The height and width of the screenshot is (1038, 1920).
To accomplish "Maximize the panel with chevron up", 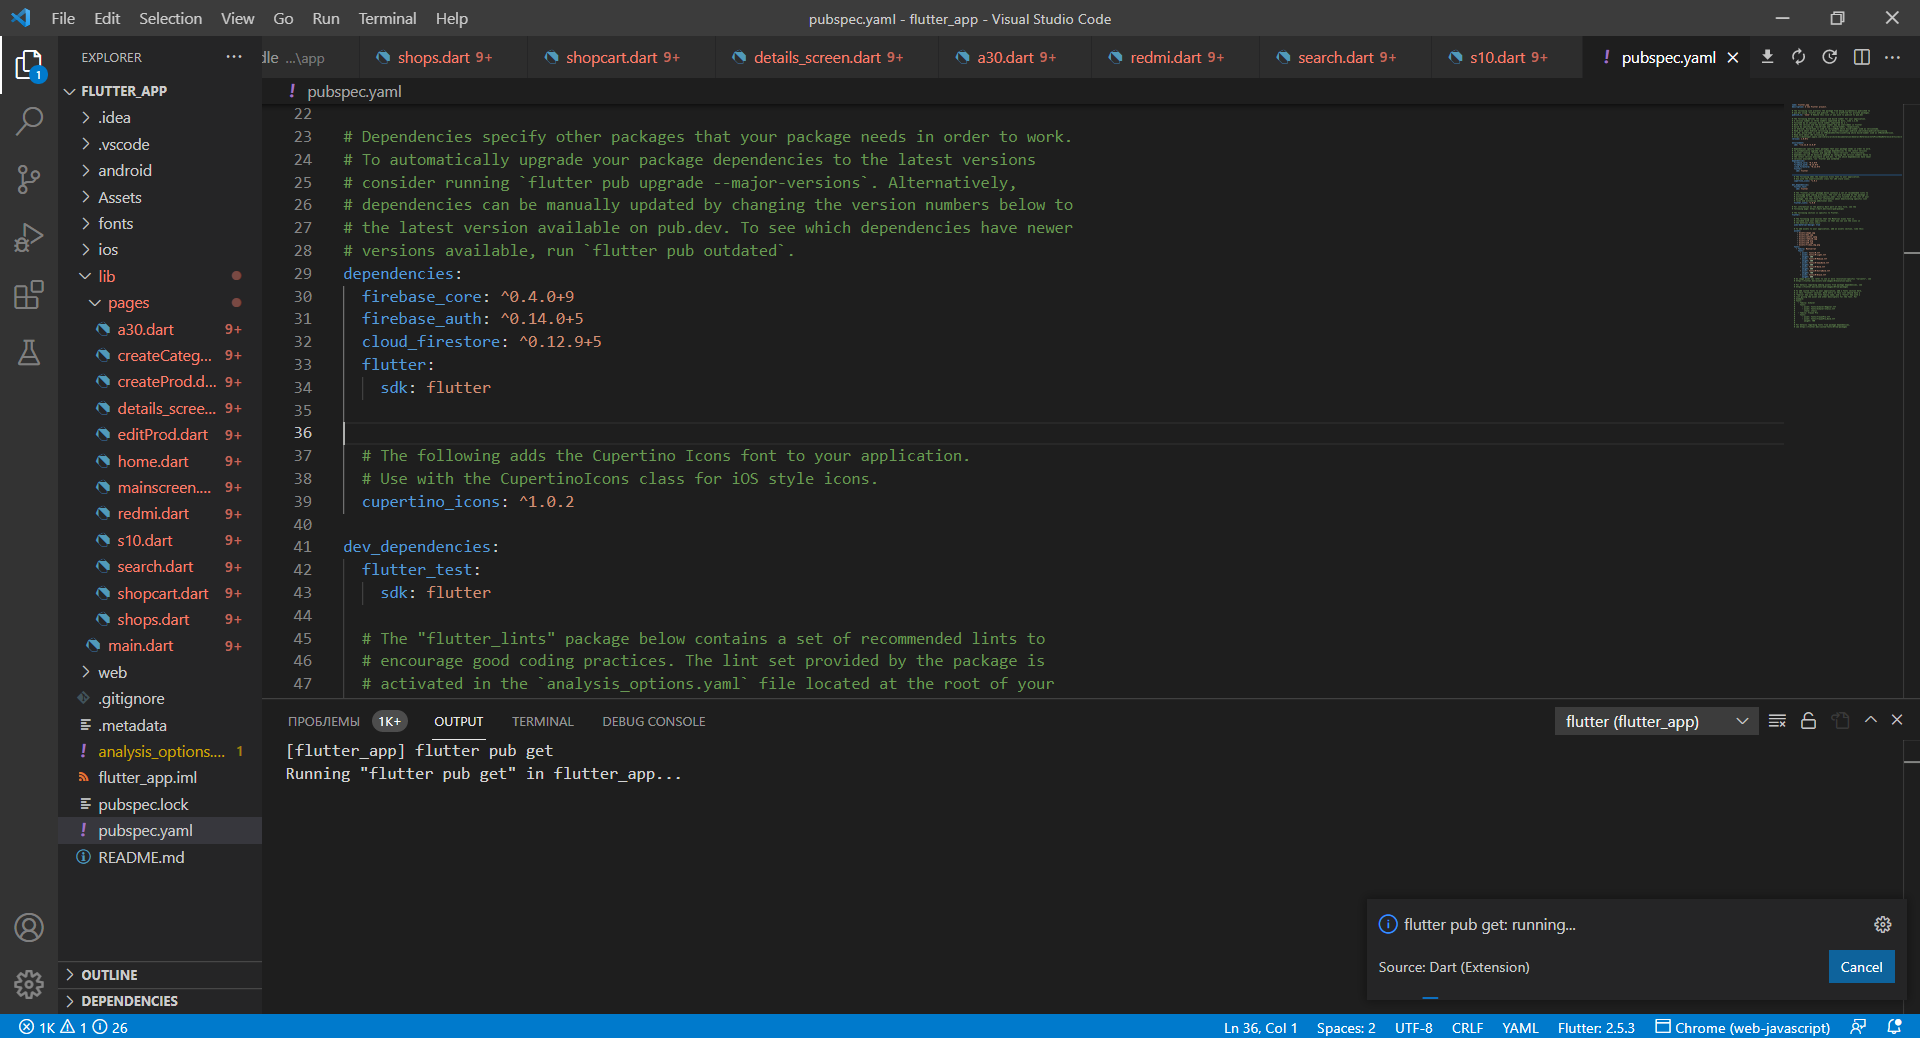I will click(x=1870, y=720).
